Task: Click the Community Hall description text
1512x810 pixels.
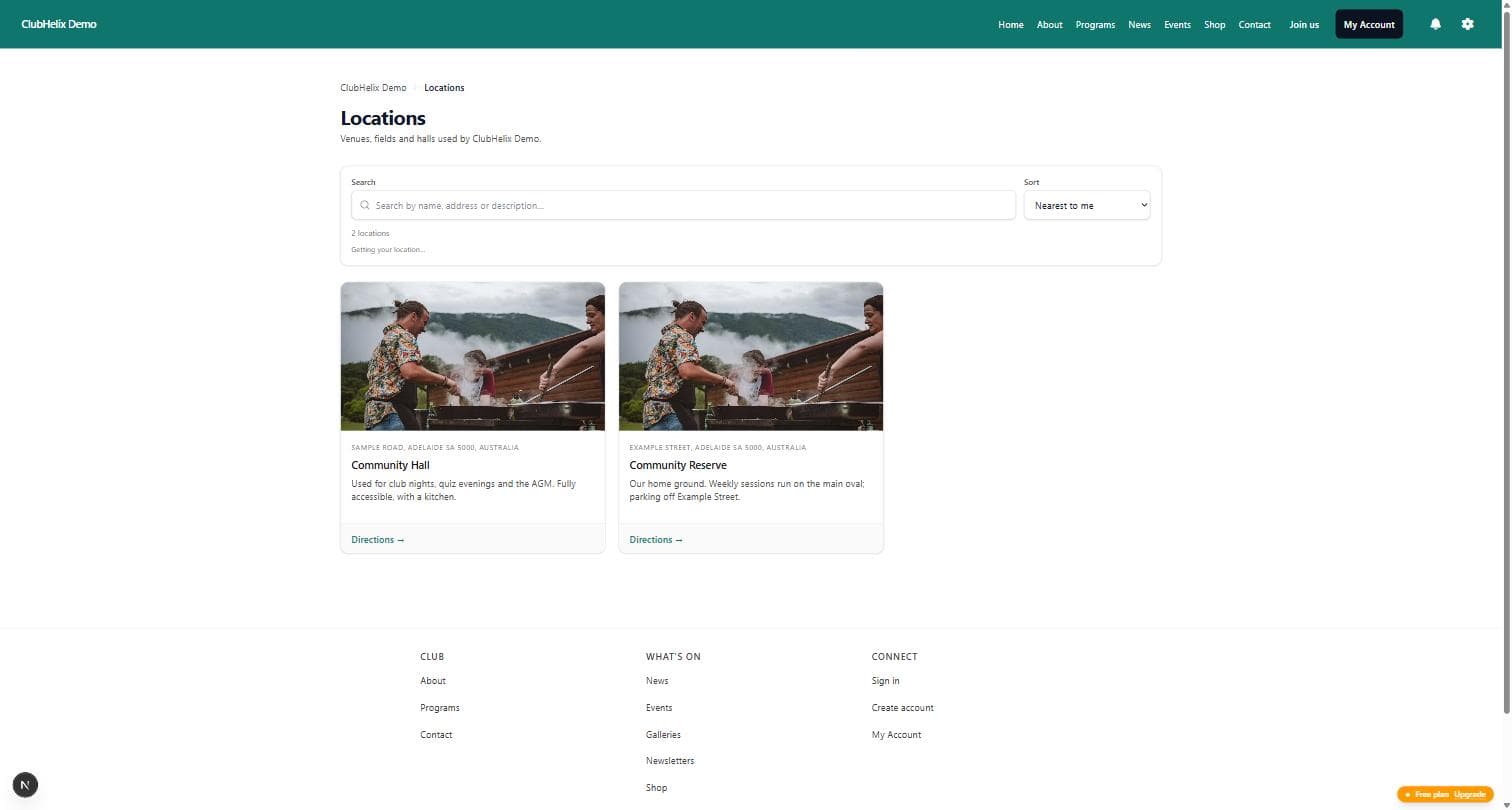Action: 464,490
